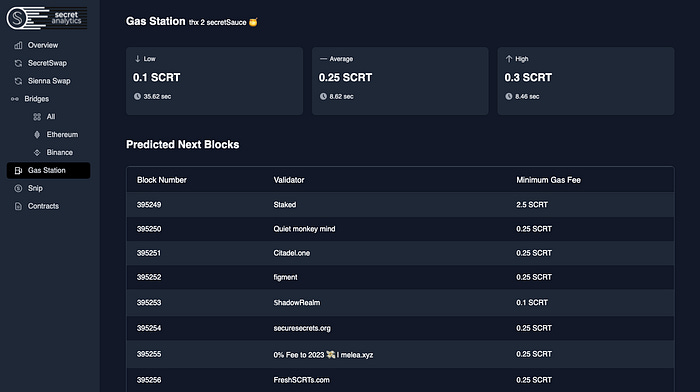Screen dimensions: 700x392
Task: Click the dash icon beside Average
Action: coord(323,58)
